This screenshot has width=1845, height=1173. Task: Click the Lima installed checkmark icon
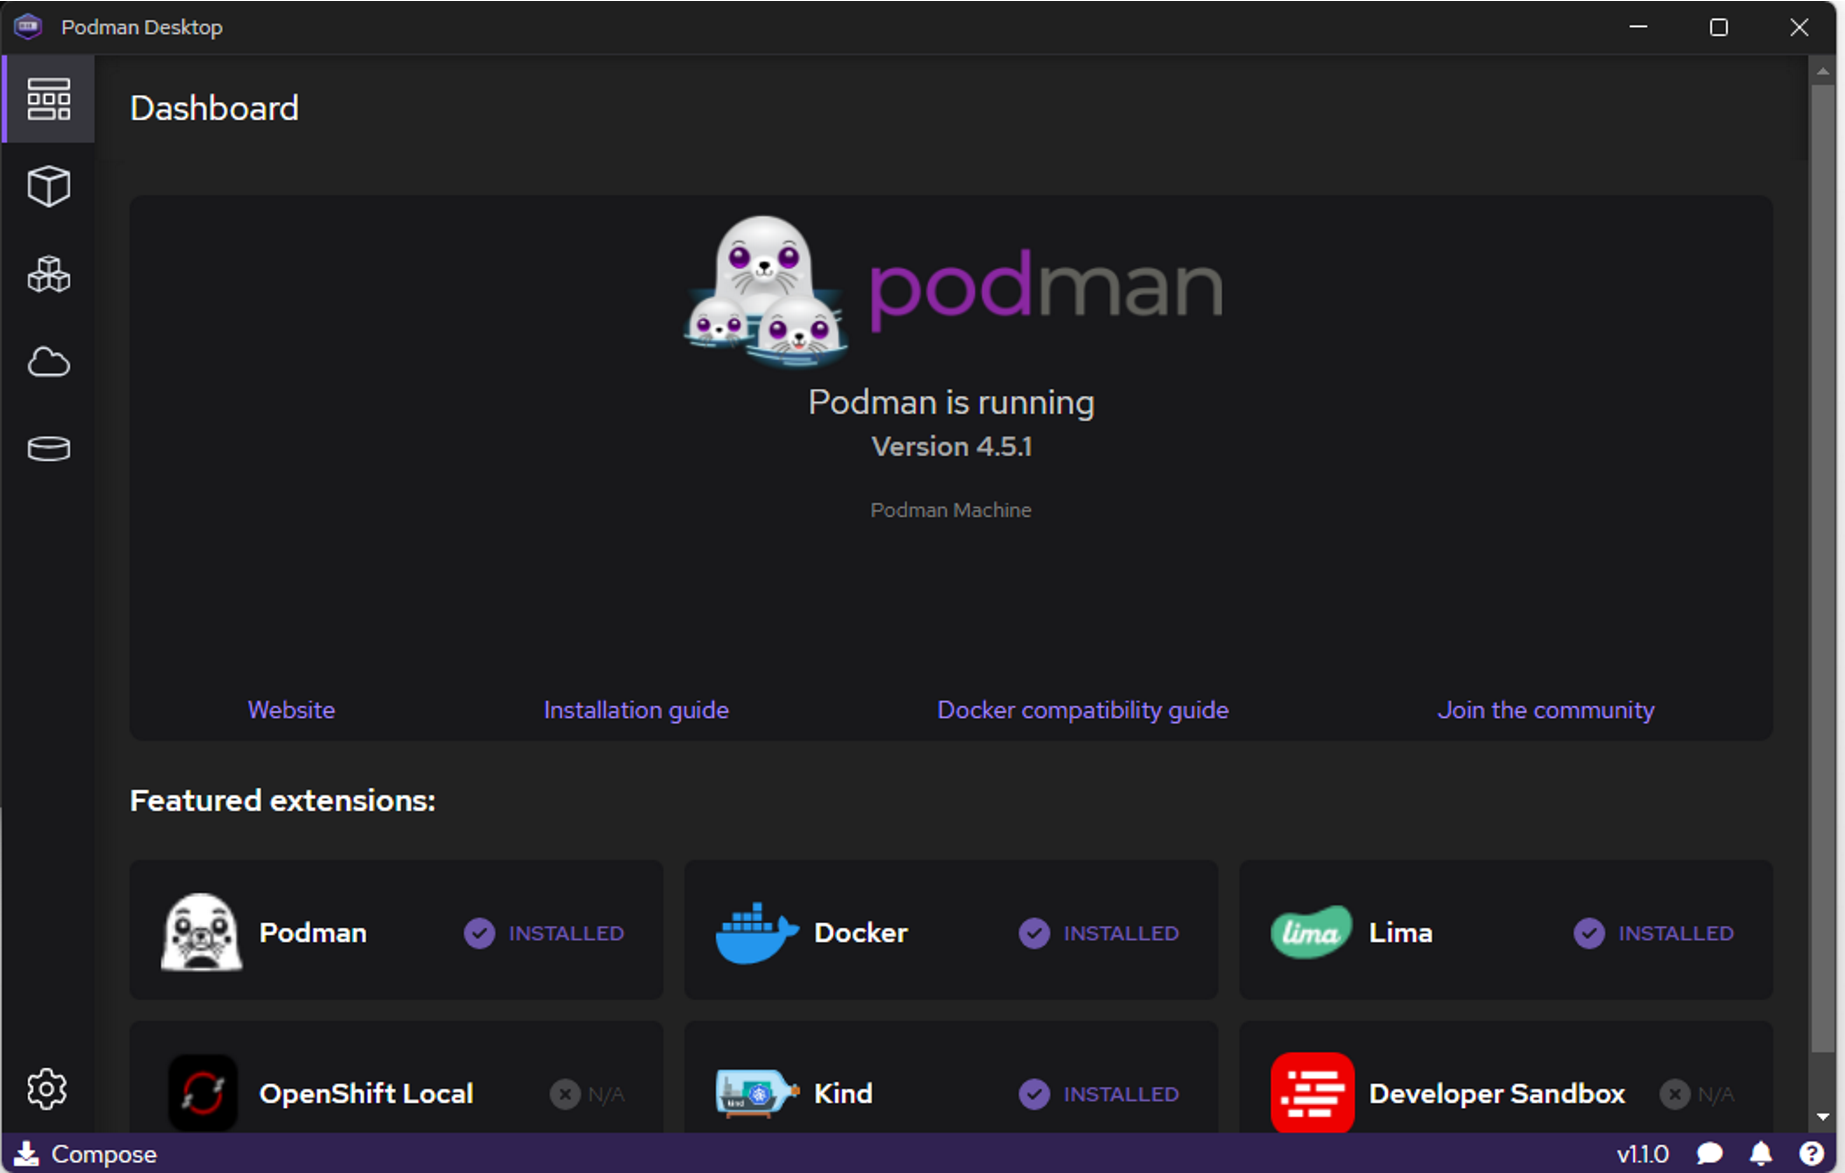(1589, 933)
